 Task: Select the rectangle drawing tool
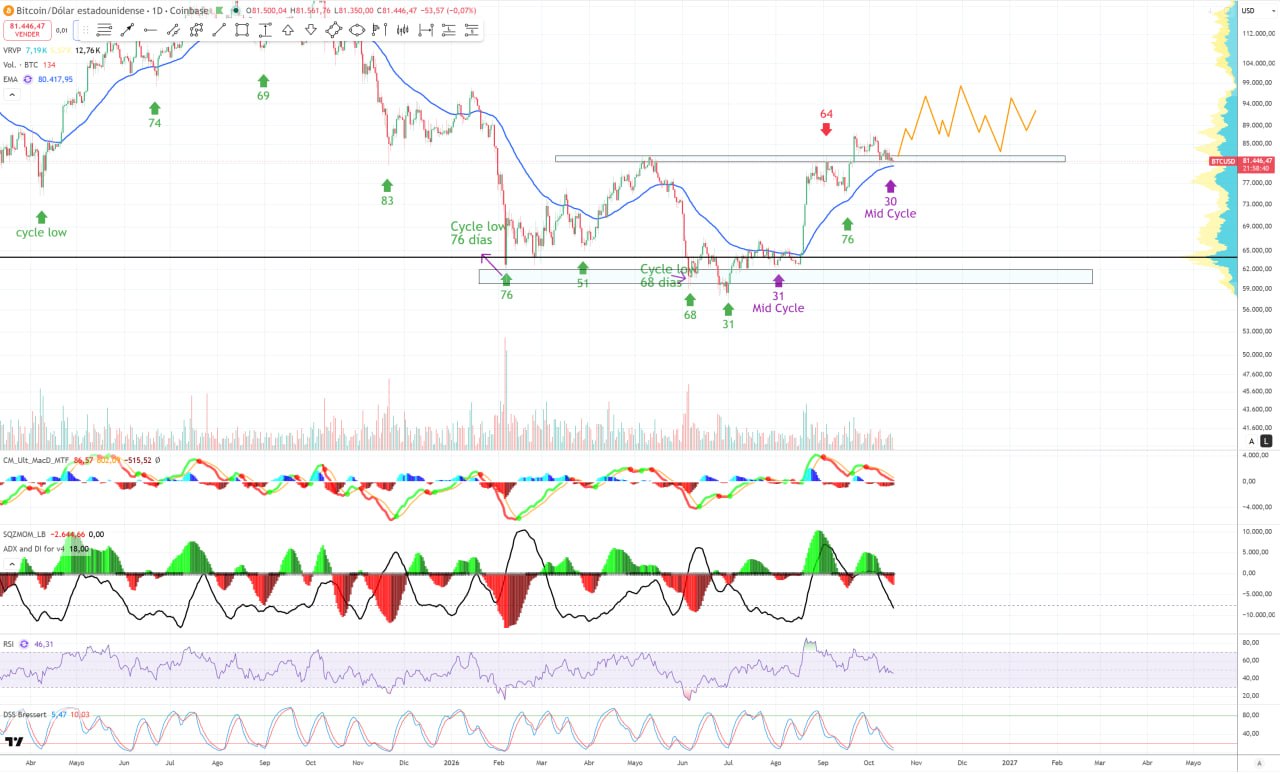click(242, 30)
